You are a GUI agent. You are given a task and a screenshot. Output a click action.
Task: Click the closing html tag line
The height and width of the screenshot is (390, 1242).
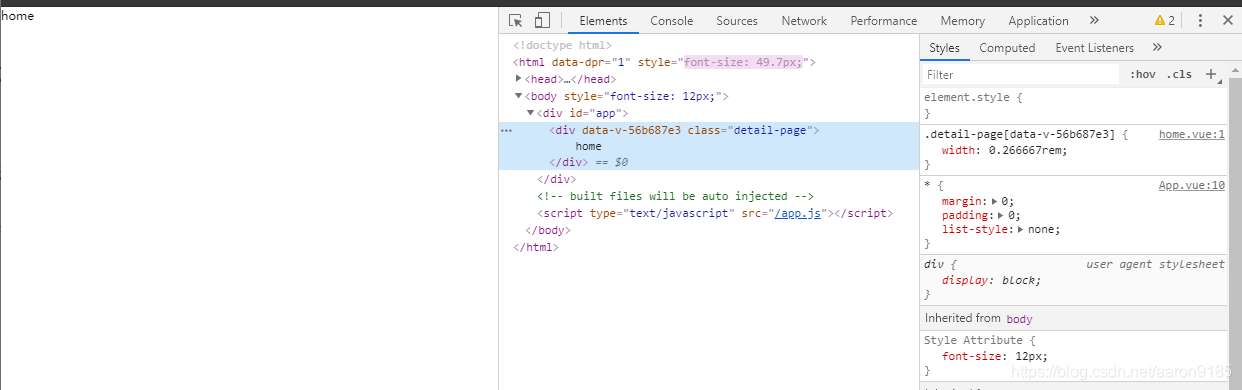pyautogui.click(x=535, y=247)
